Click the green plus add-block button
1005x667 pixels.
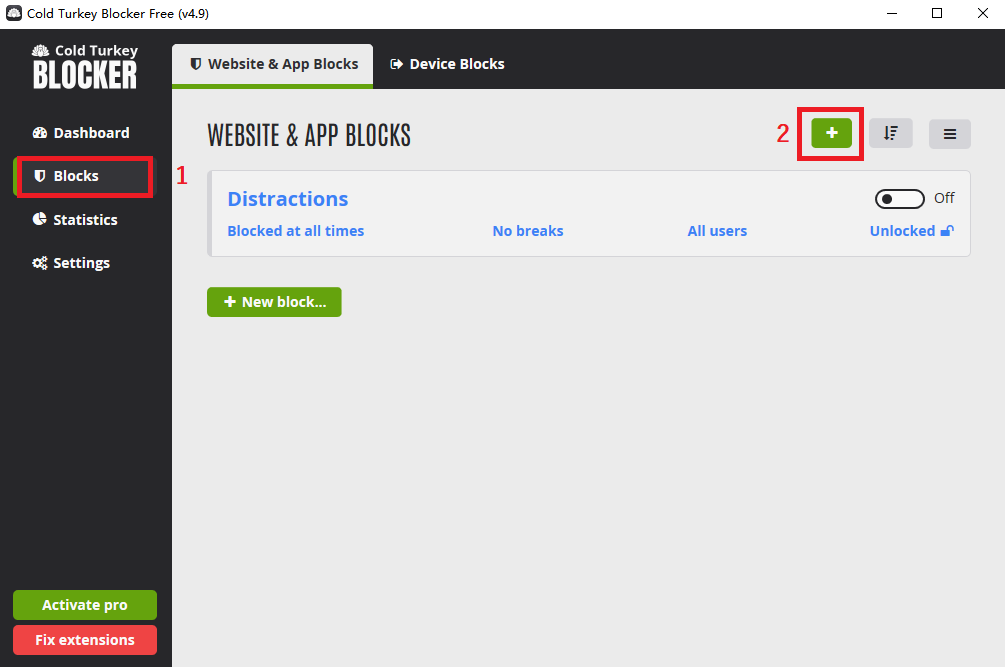(x=831, y=133)
